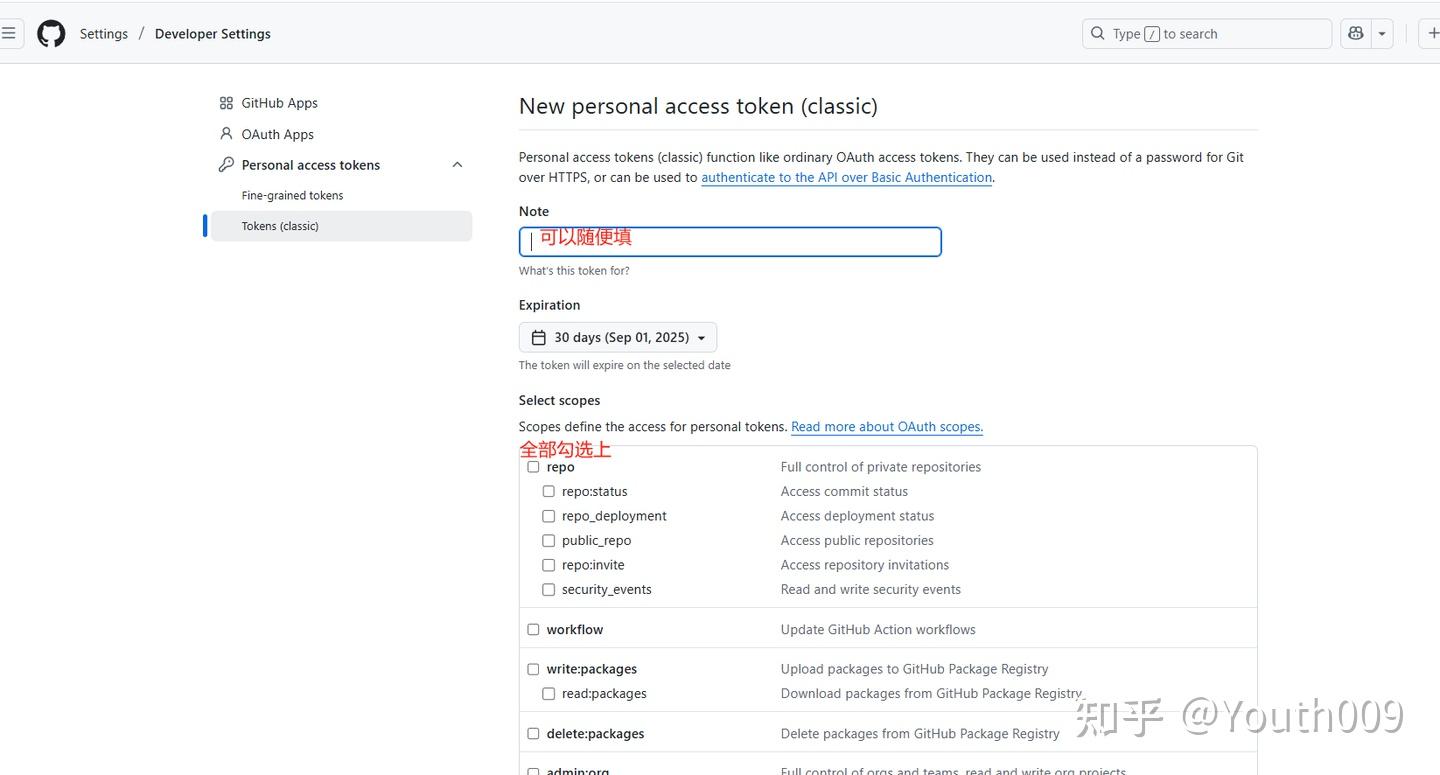Go to Fine-grained tokens page

pos(292,196)
